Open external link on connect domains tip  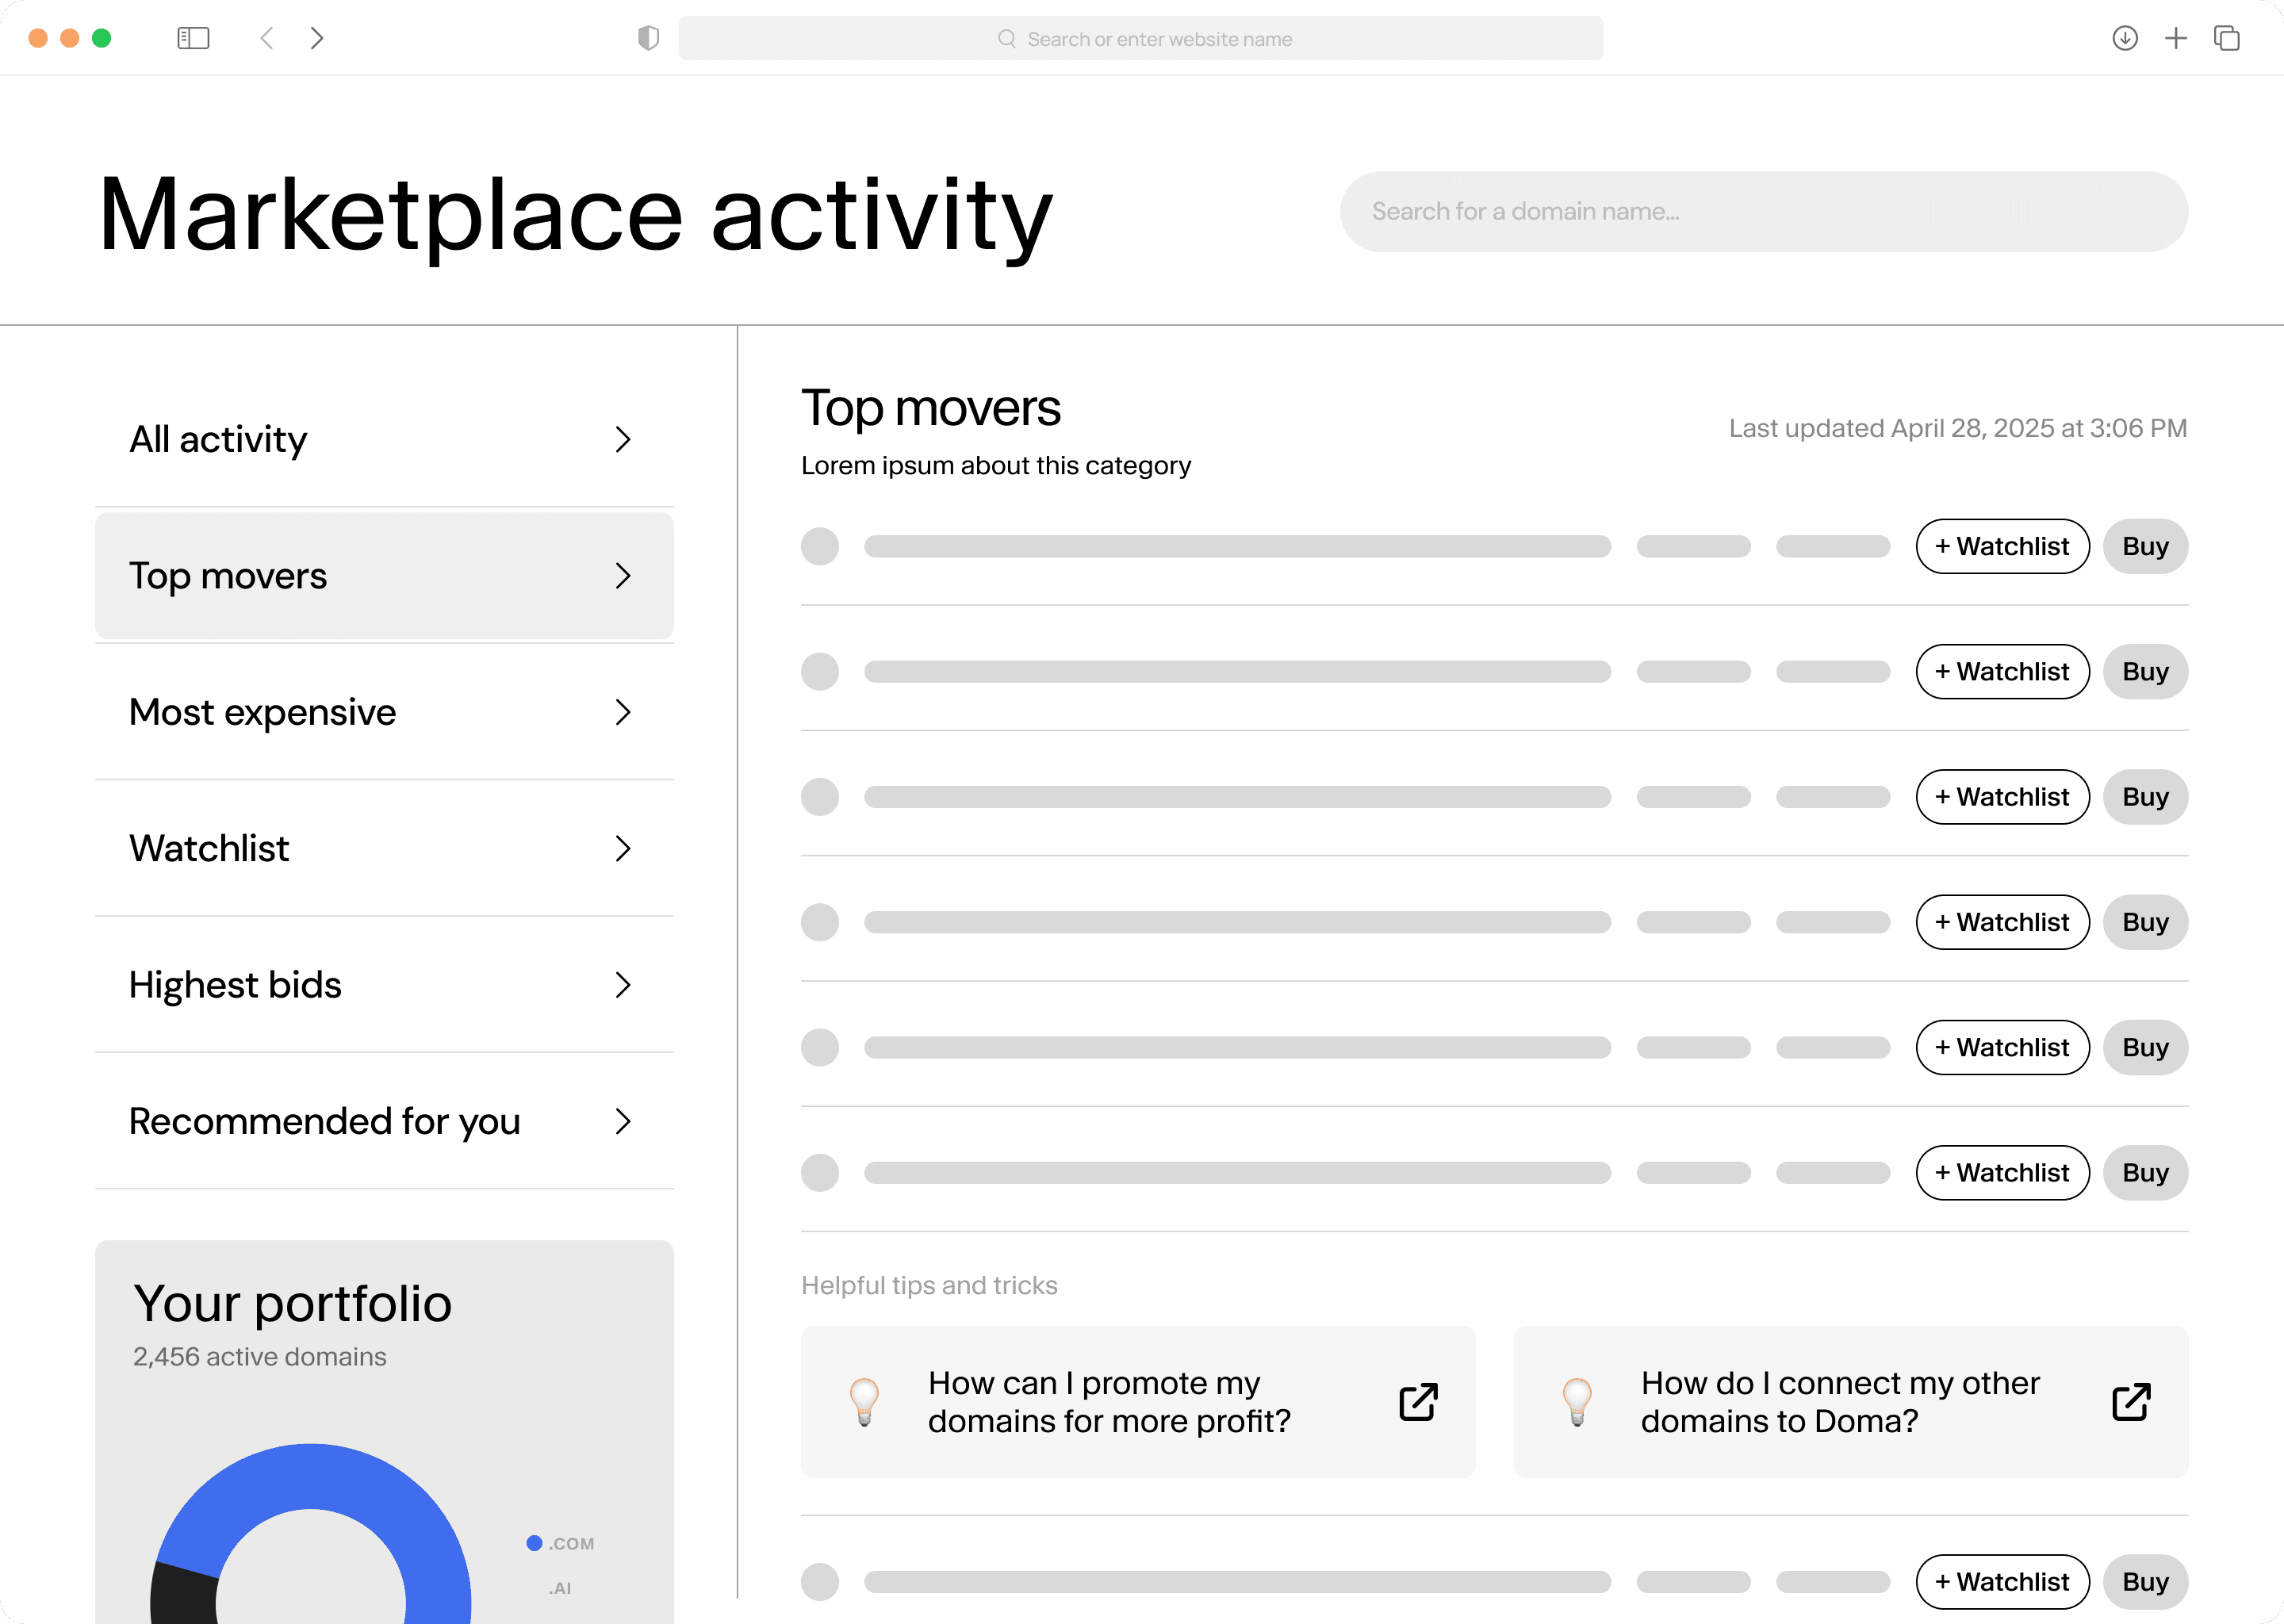coord(2130,1402)
